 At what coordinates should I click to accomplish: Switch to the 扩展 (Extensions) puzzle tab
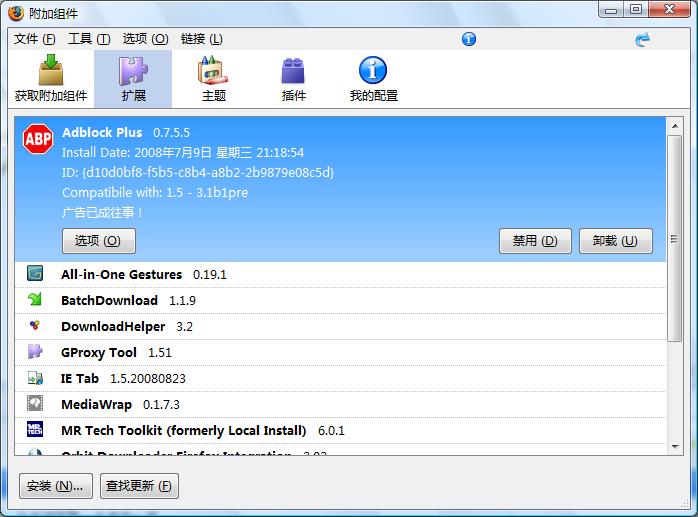tap(133, 79)
